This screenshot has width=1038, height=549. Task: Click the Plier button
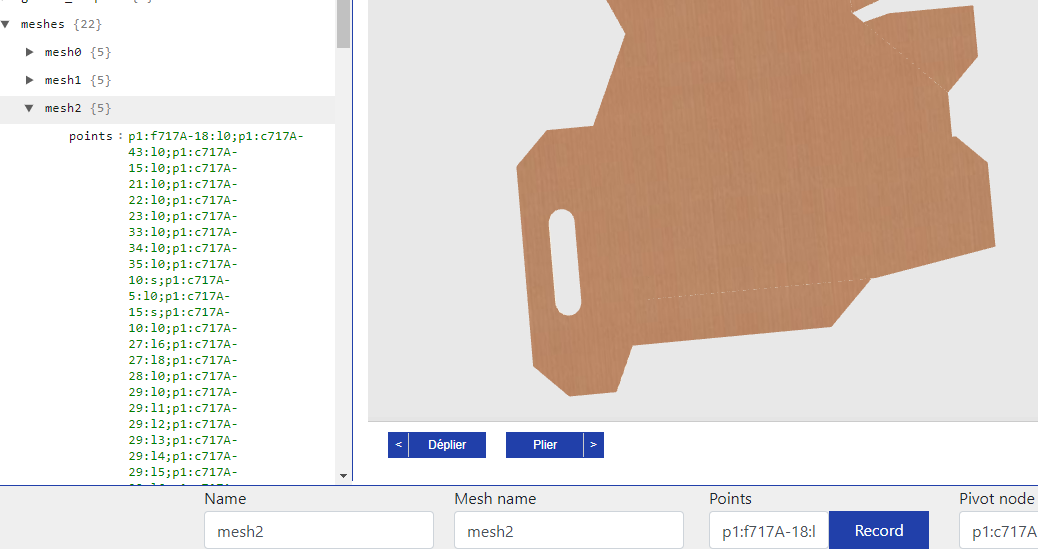pos(545,445)
